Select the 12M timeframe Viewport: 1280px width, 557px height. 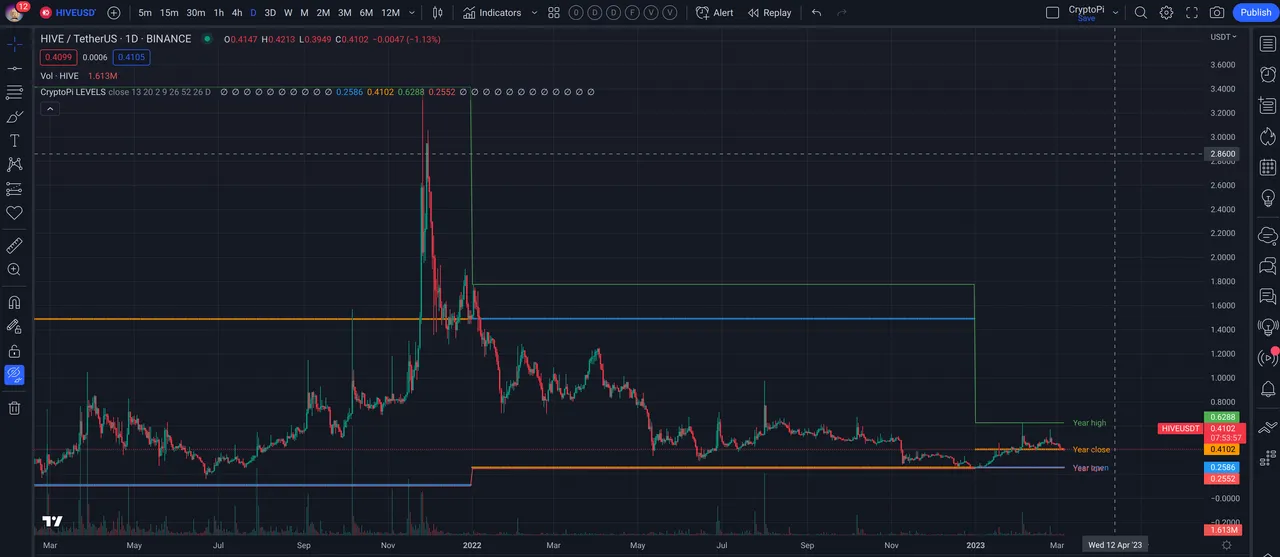390,13
